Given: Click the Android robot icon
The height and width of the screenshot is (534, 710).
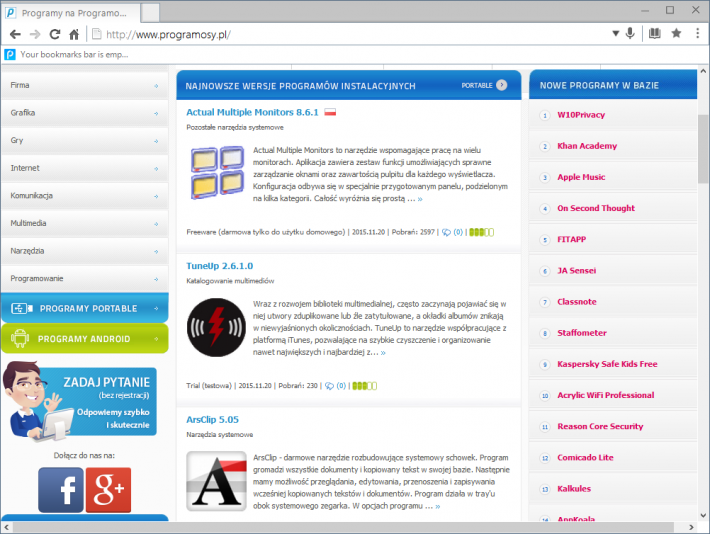Looking at the screenshot, I should pyautogui.click(x=19, y=338).
